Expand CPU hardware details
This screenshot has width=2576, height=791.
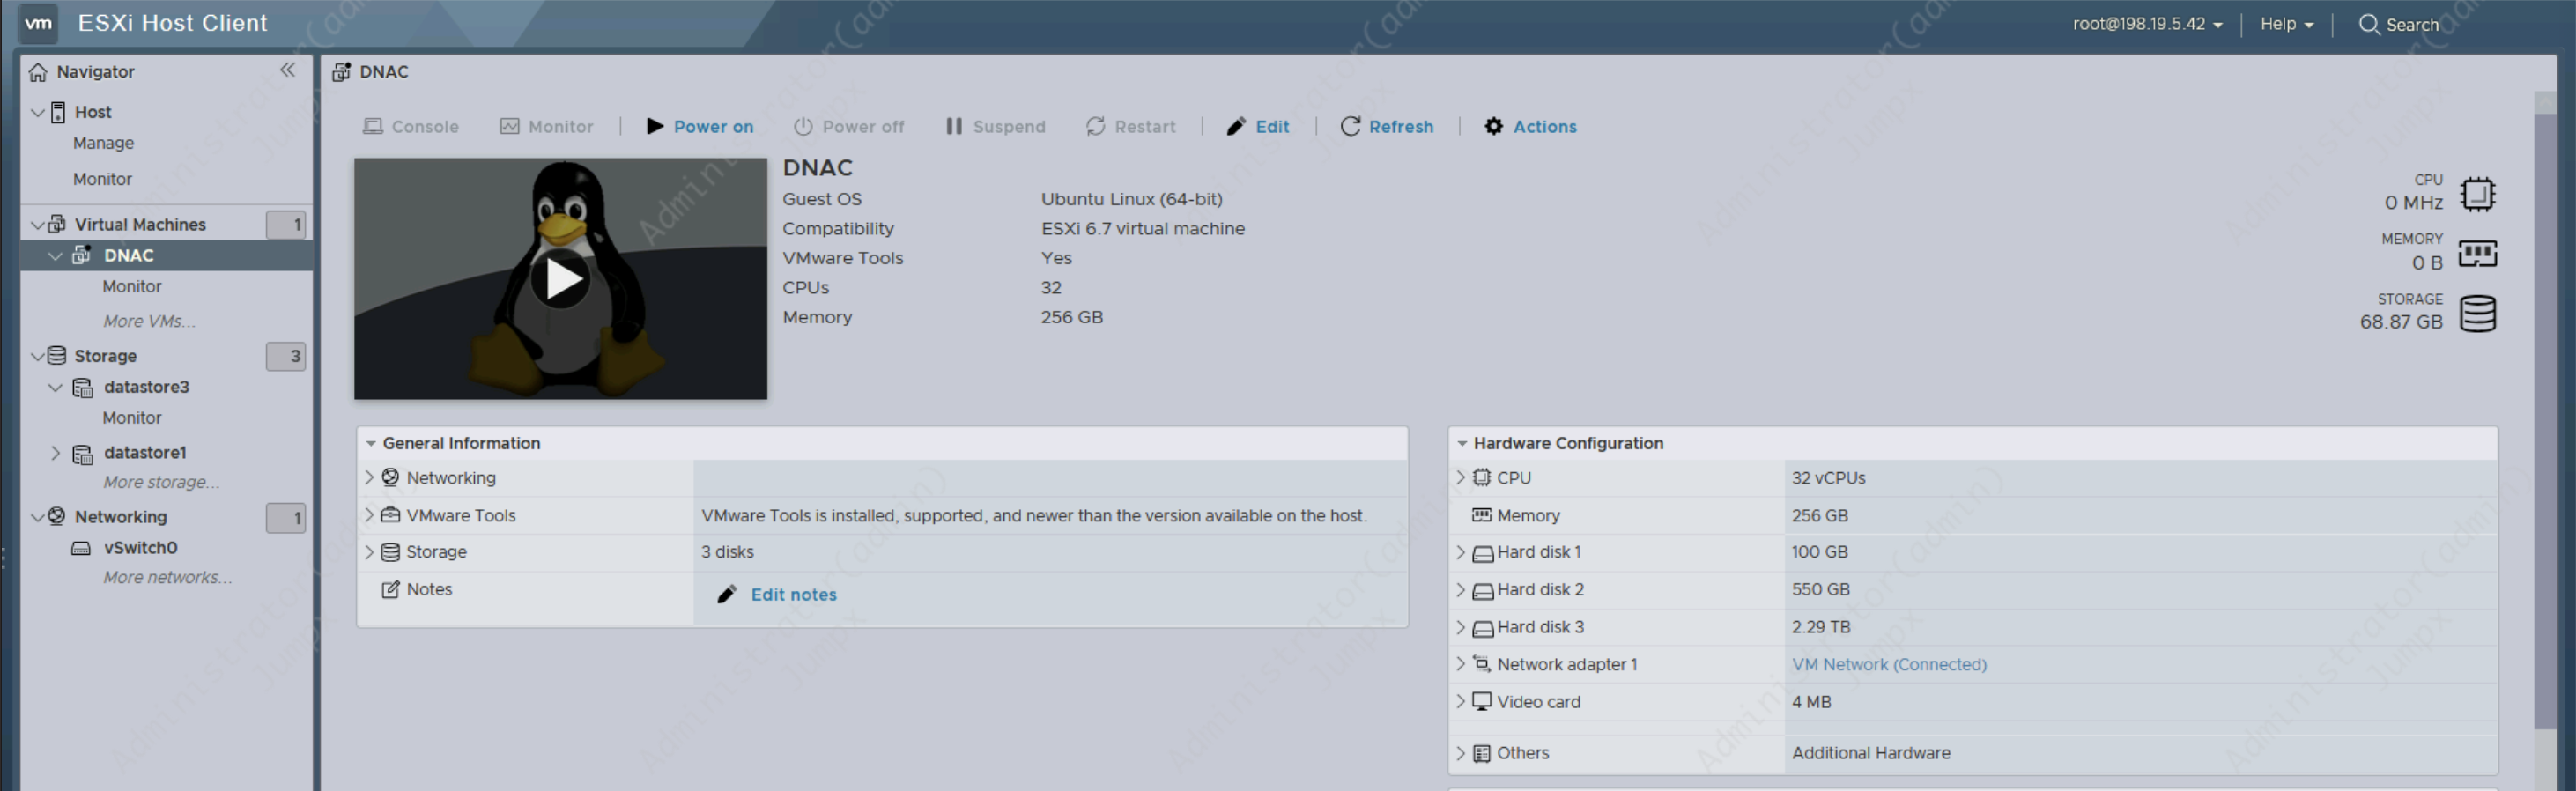[x=1461, y=478]
